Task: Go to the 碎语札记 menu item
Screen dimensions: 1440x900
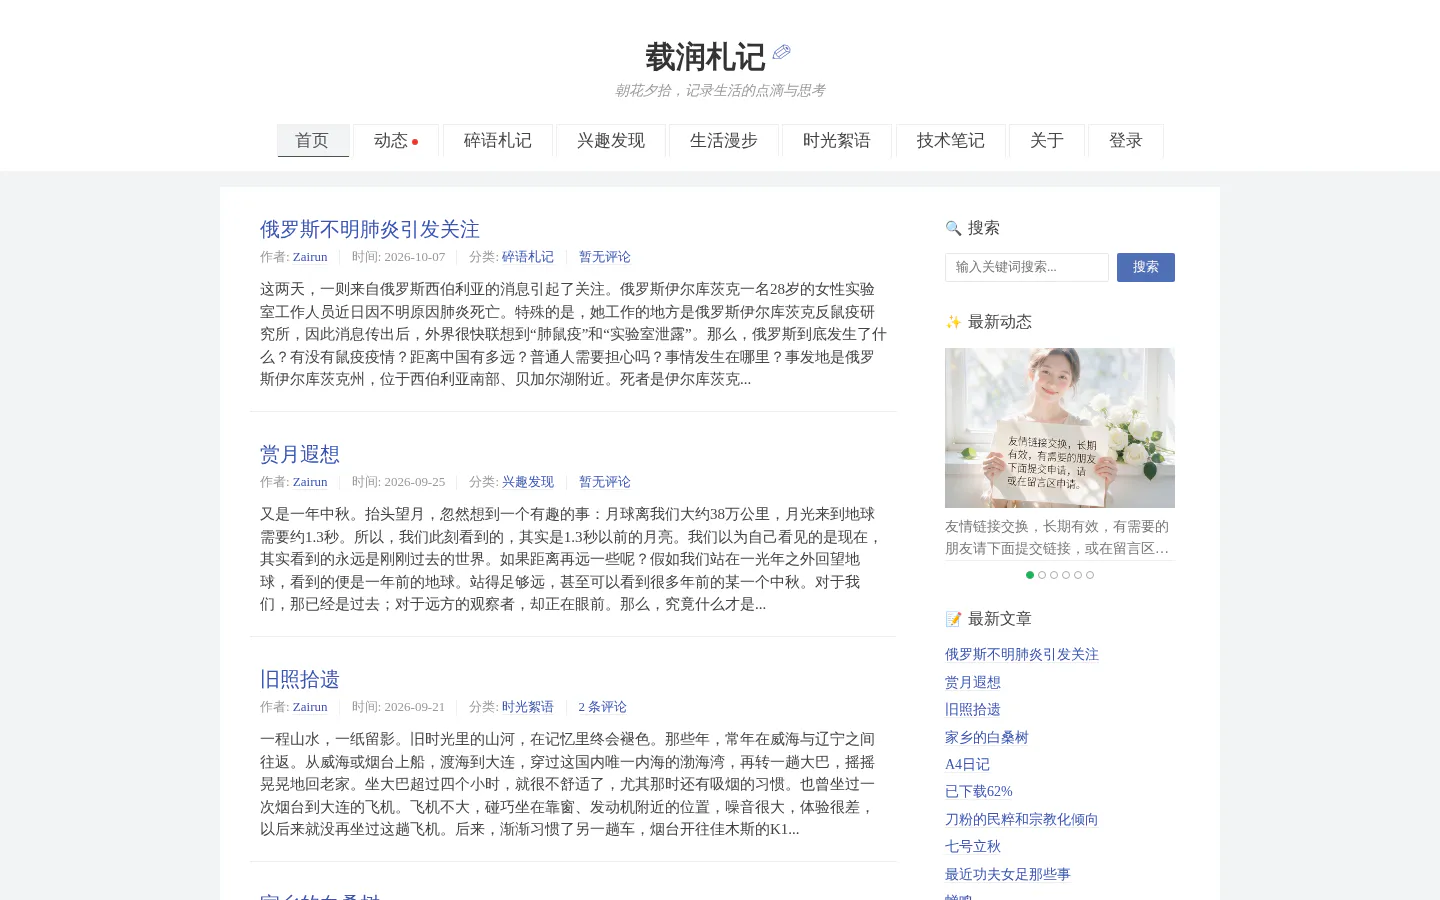Action: click(498, 141)
